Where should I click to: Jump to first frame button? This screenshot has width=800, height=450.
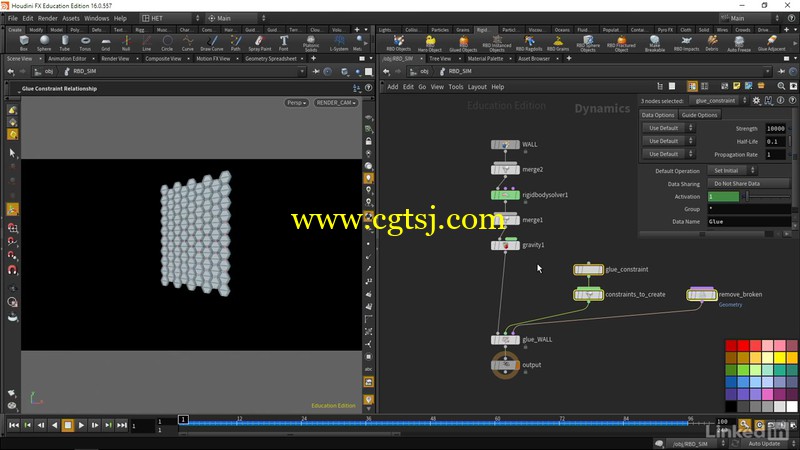14,424
